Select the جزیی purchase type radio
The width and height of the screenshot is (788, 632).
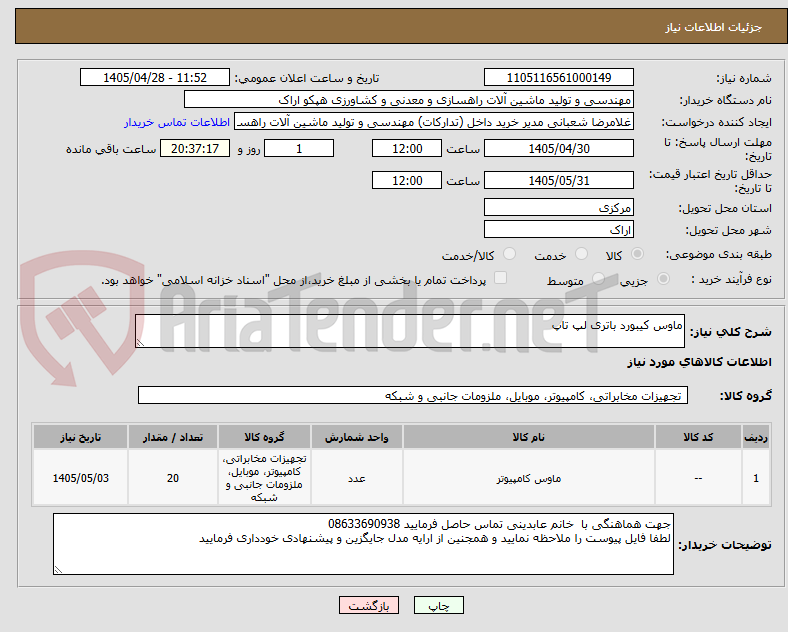pyautogui.click(x=663, y=279)
